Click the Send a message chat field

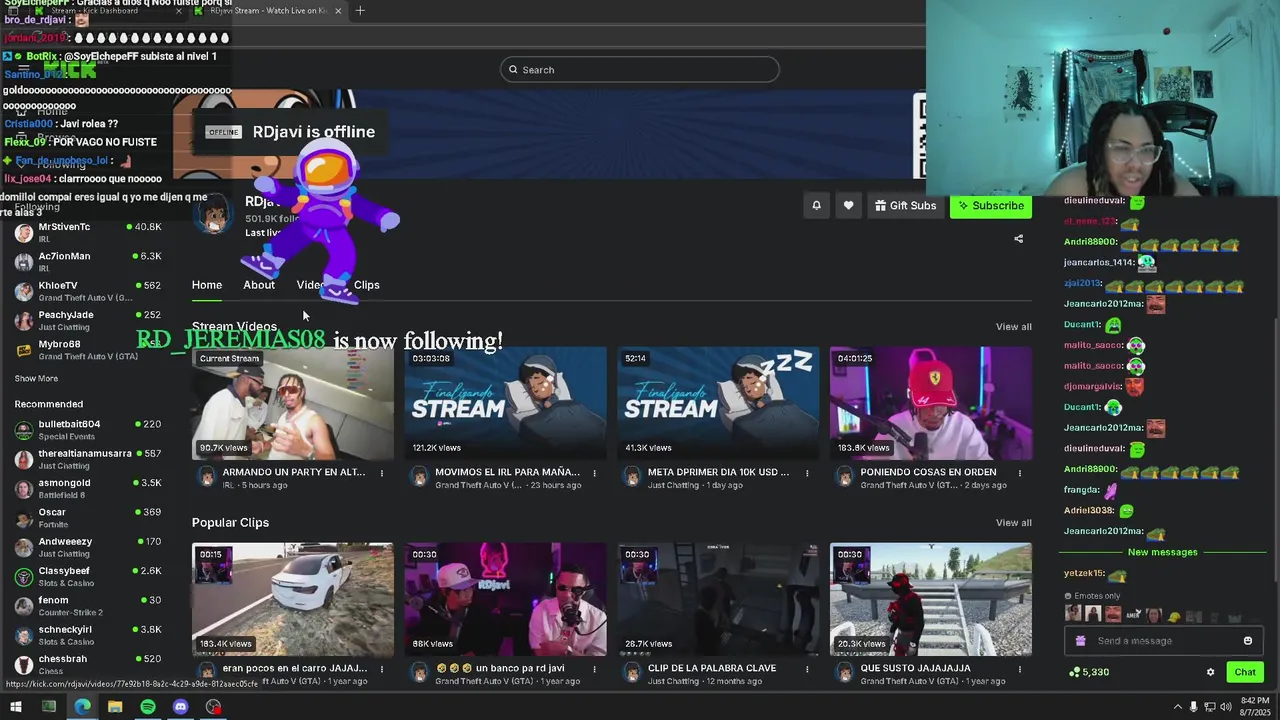tap(1164, 641)
